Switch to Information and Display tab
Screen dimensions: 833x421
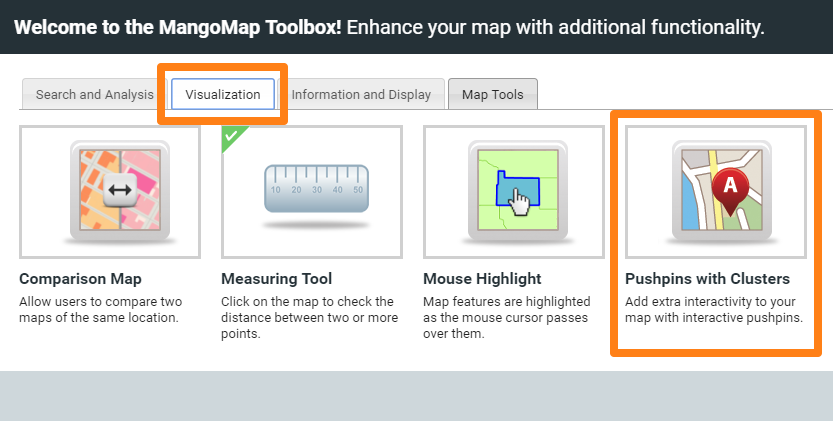pos(361,94)
